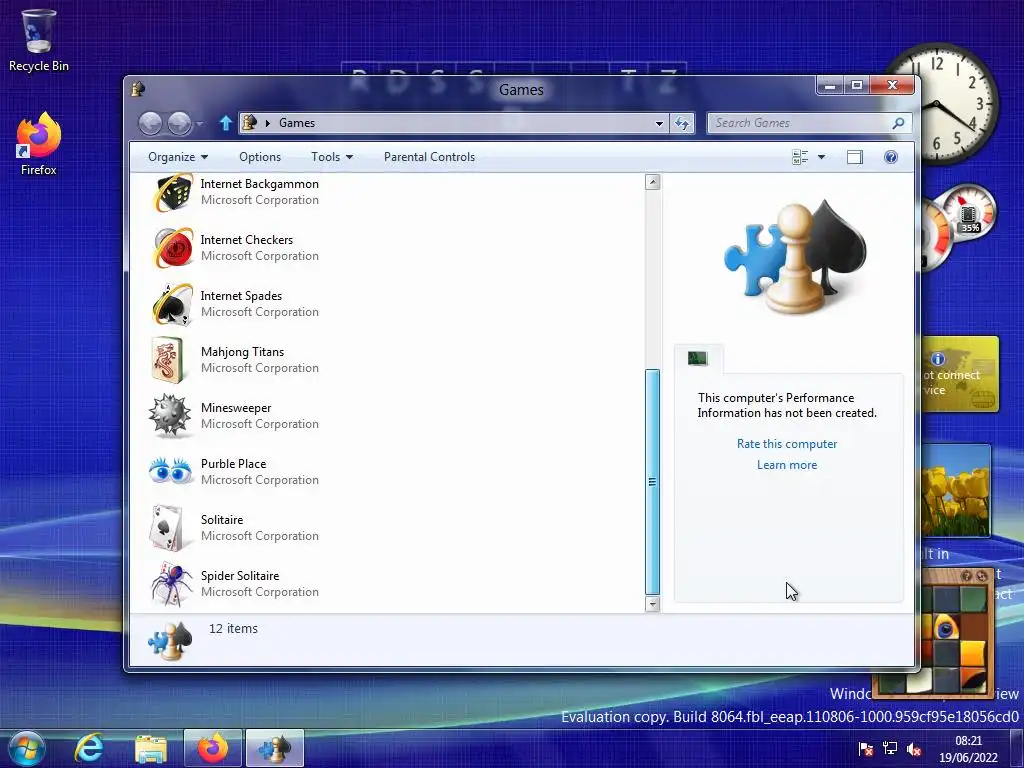Click the scrollbar up arrow
1024x768 pixels.
[x=652, y=182]
